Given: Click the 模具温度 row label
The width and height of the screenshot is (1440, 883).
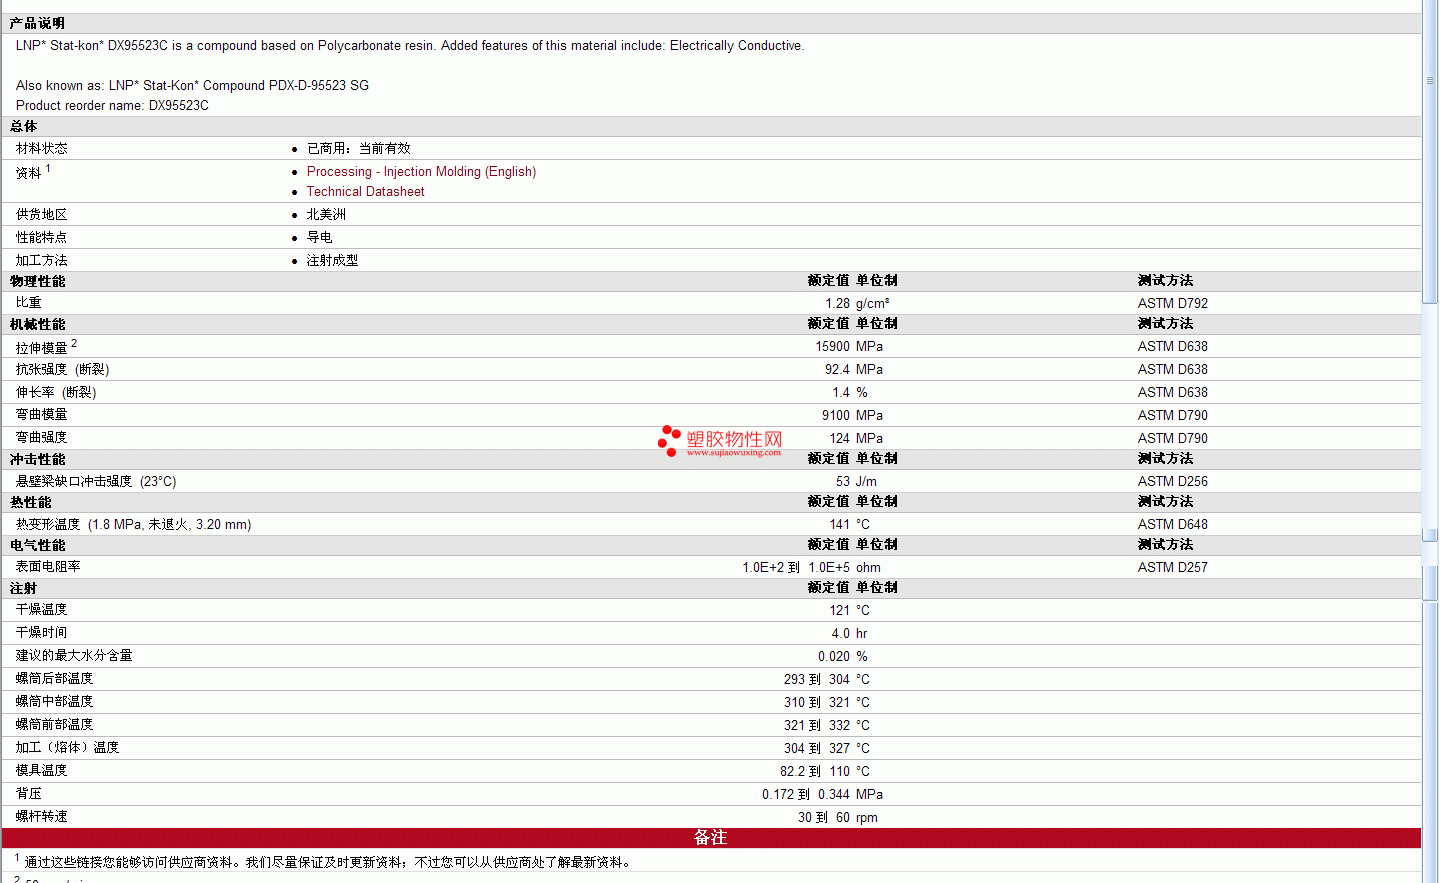Looking at the screenshot, I should coord(42,771).
